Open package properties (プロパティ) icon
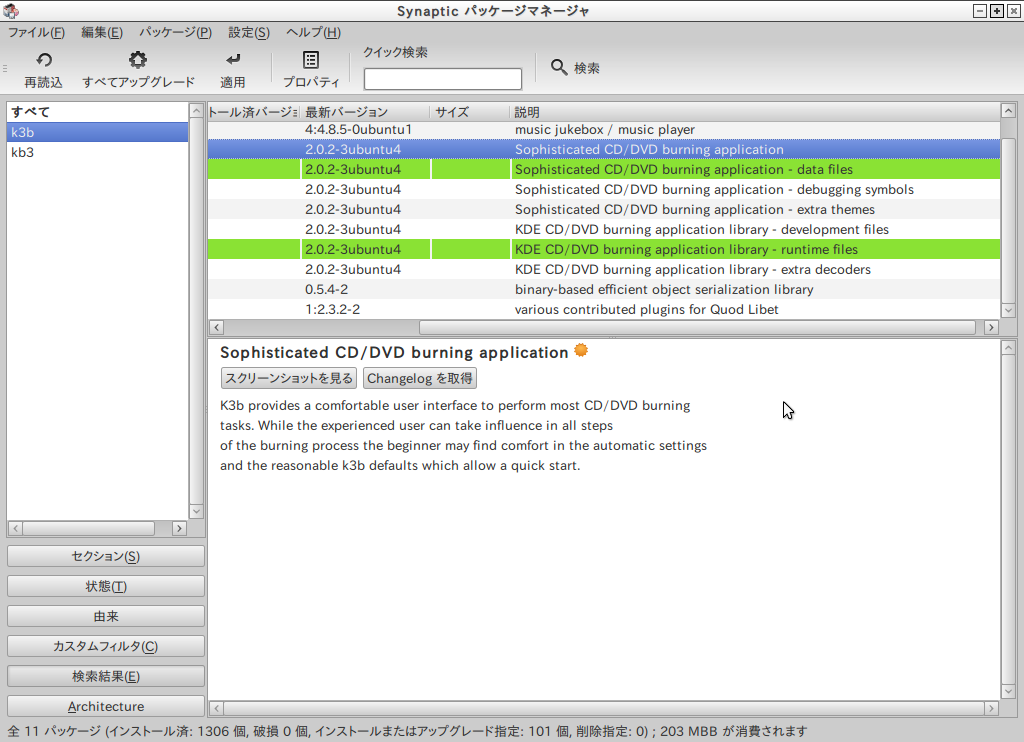This screenshot has width=1024, height=742. (311, 60)
